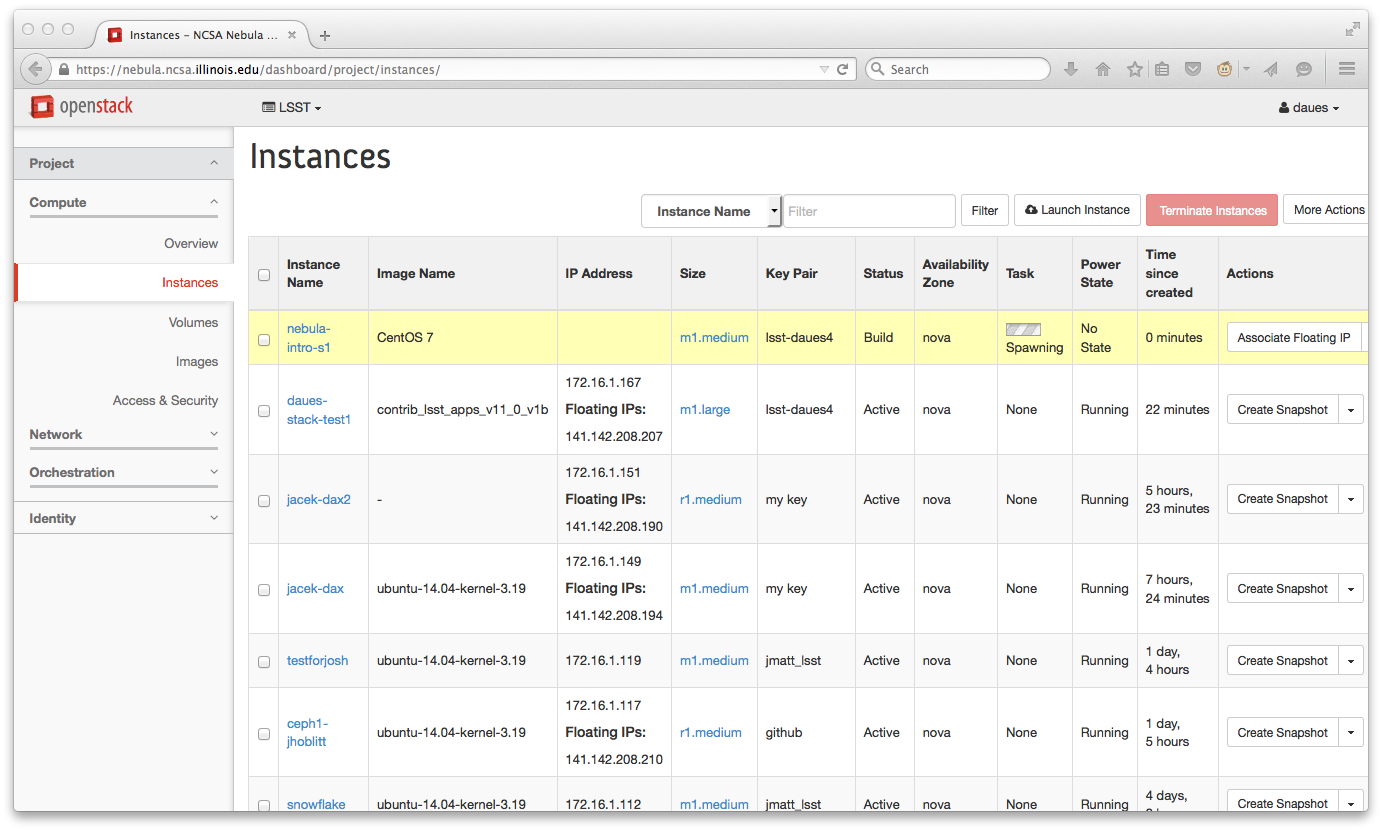Open the URL history dropdown arrow
The height and width of the screenshot is (831, 1382).
tap(824, 70)
